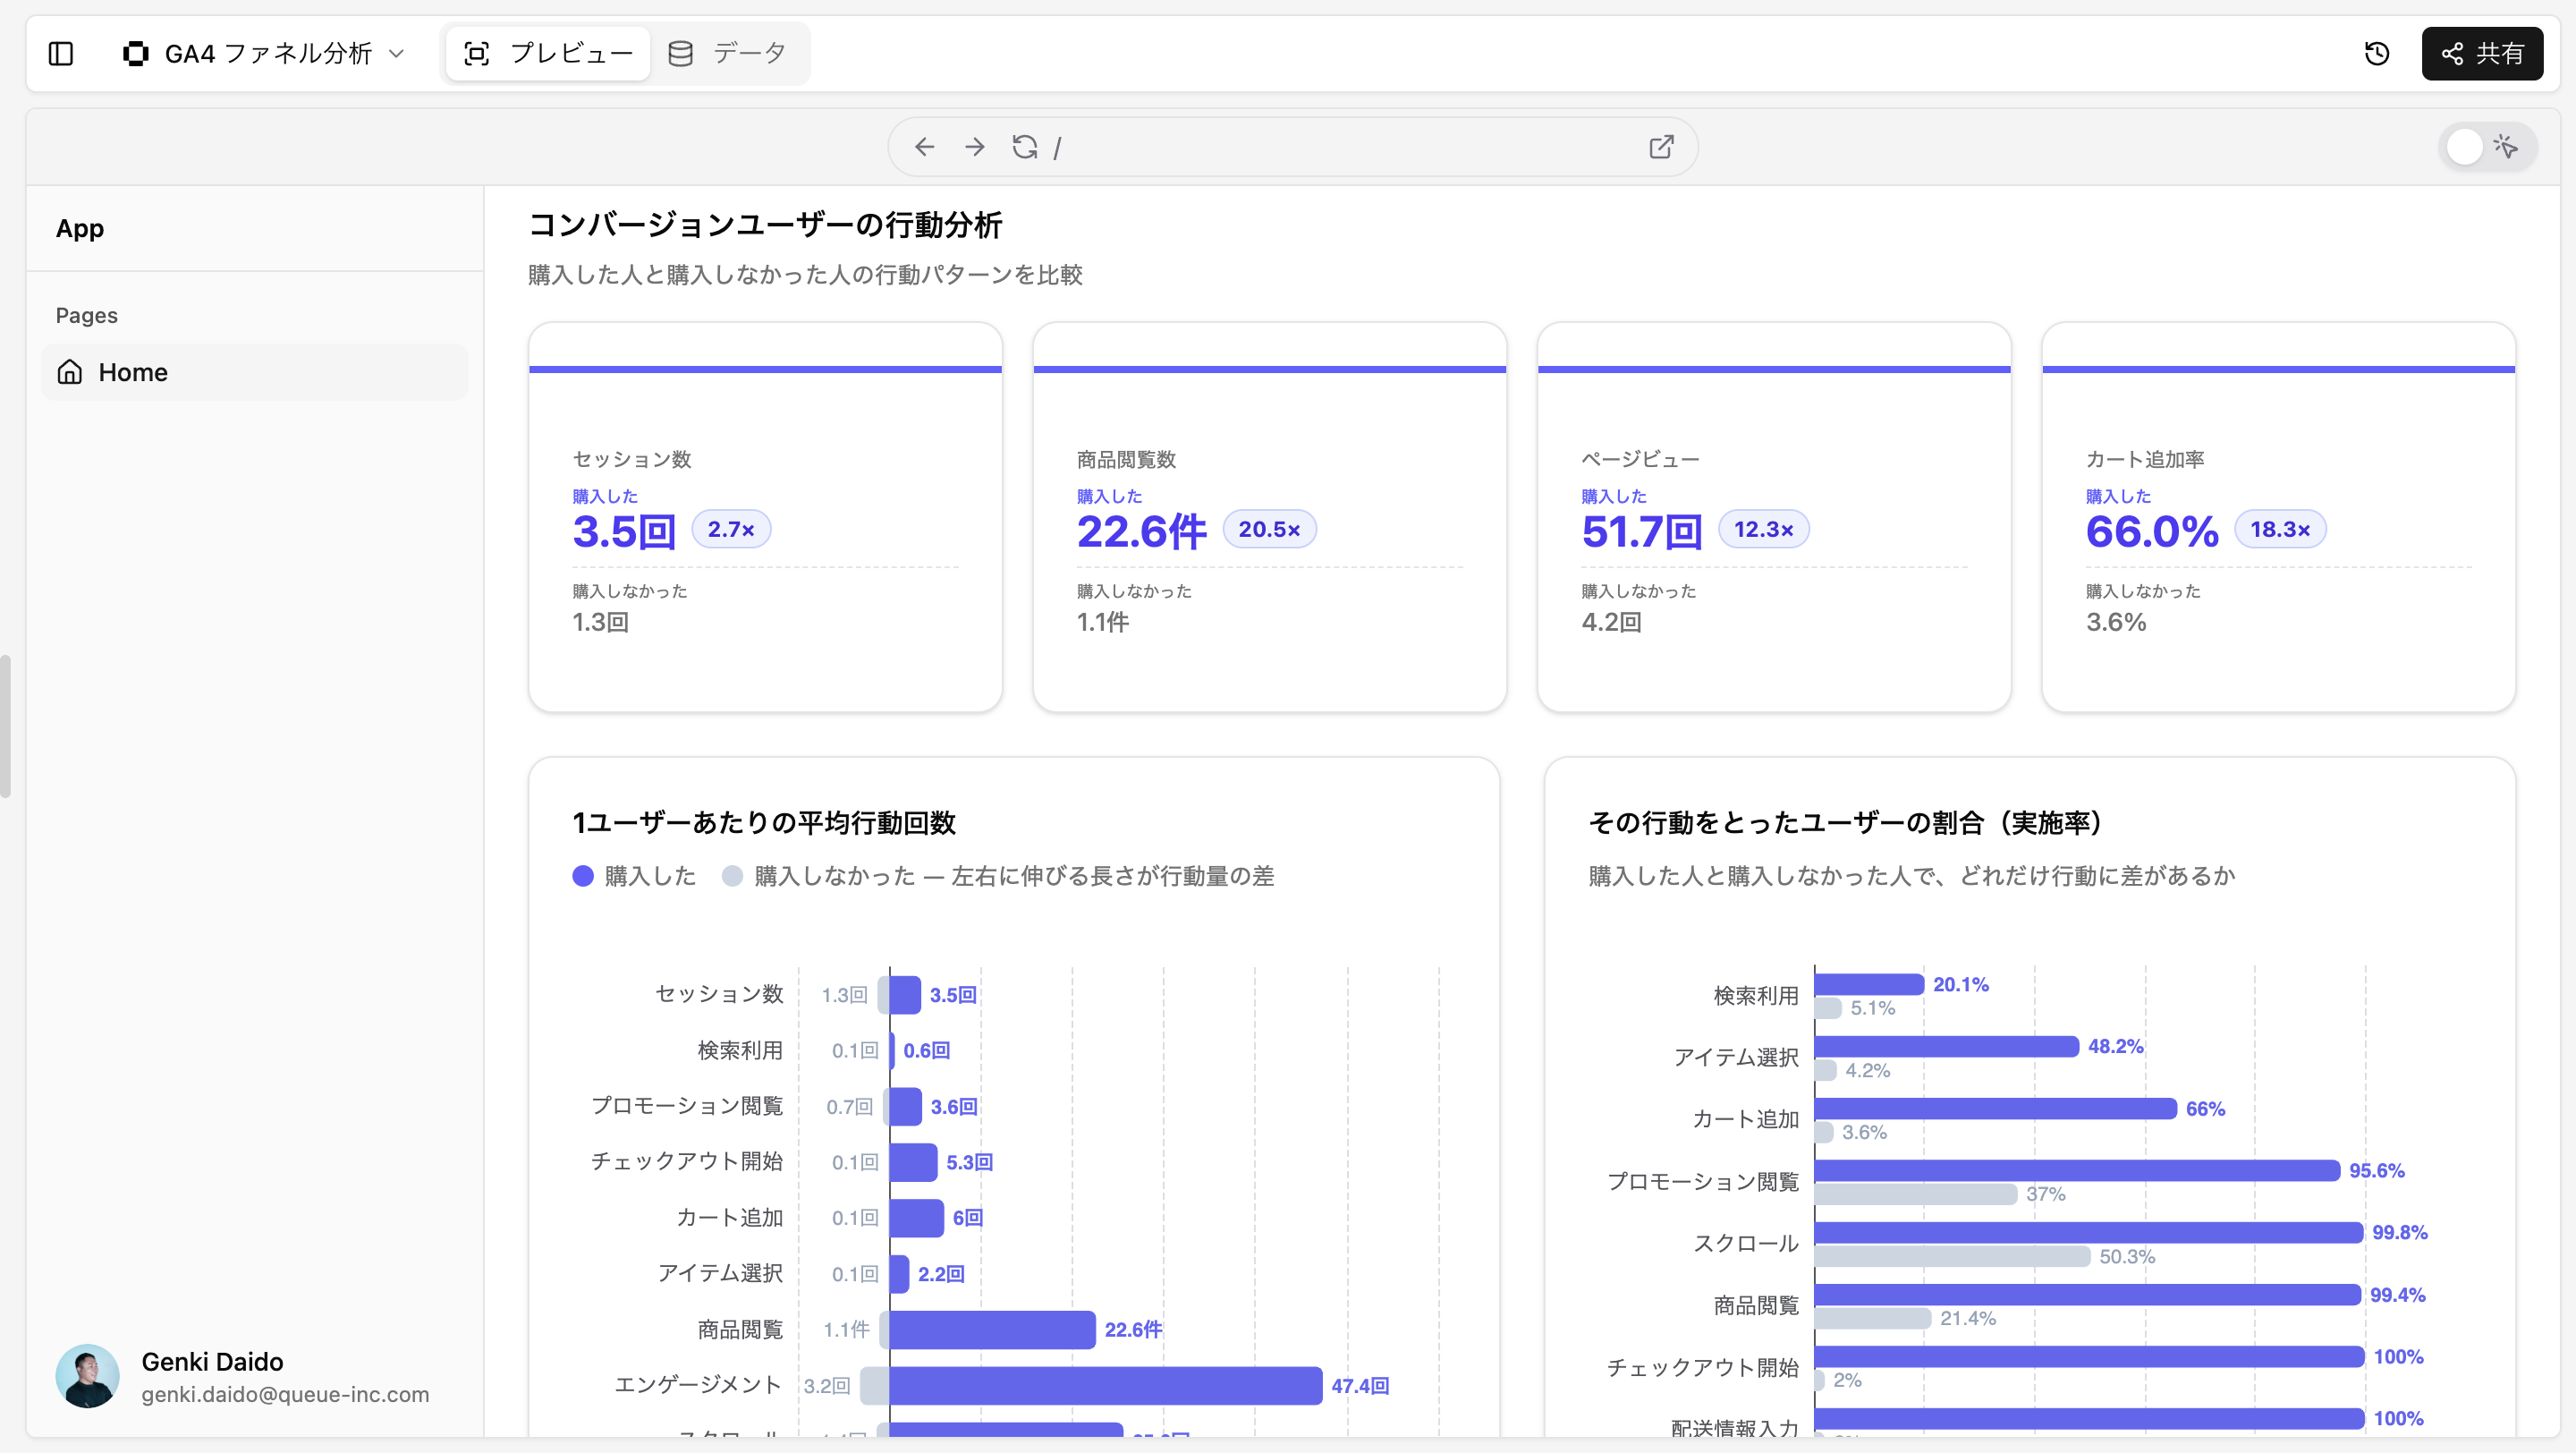Toggle the left sidebar panel icon
Screen dimensions: 2576x1453
coord(61,53)
